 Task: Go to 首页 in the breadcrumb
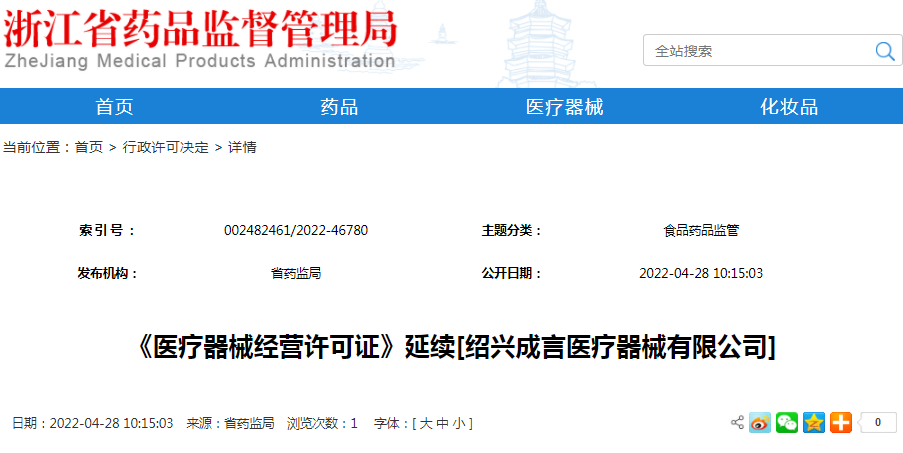point(89,147)
